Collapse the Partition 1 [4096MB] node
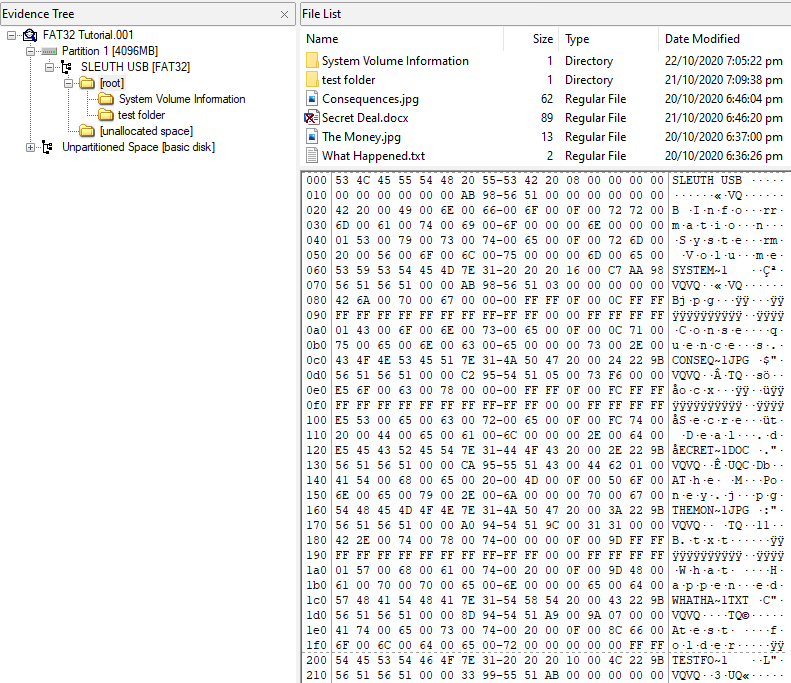Screen dimensions: 791x683 coord(30,51)
